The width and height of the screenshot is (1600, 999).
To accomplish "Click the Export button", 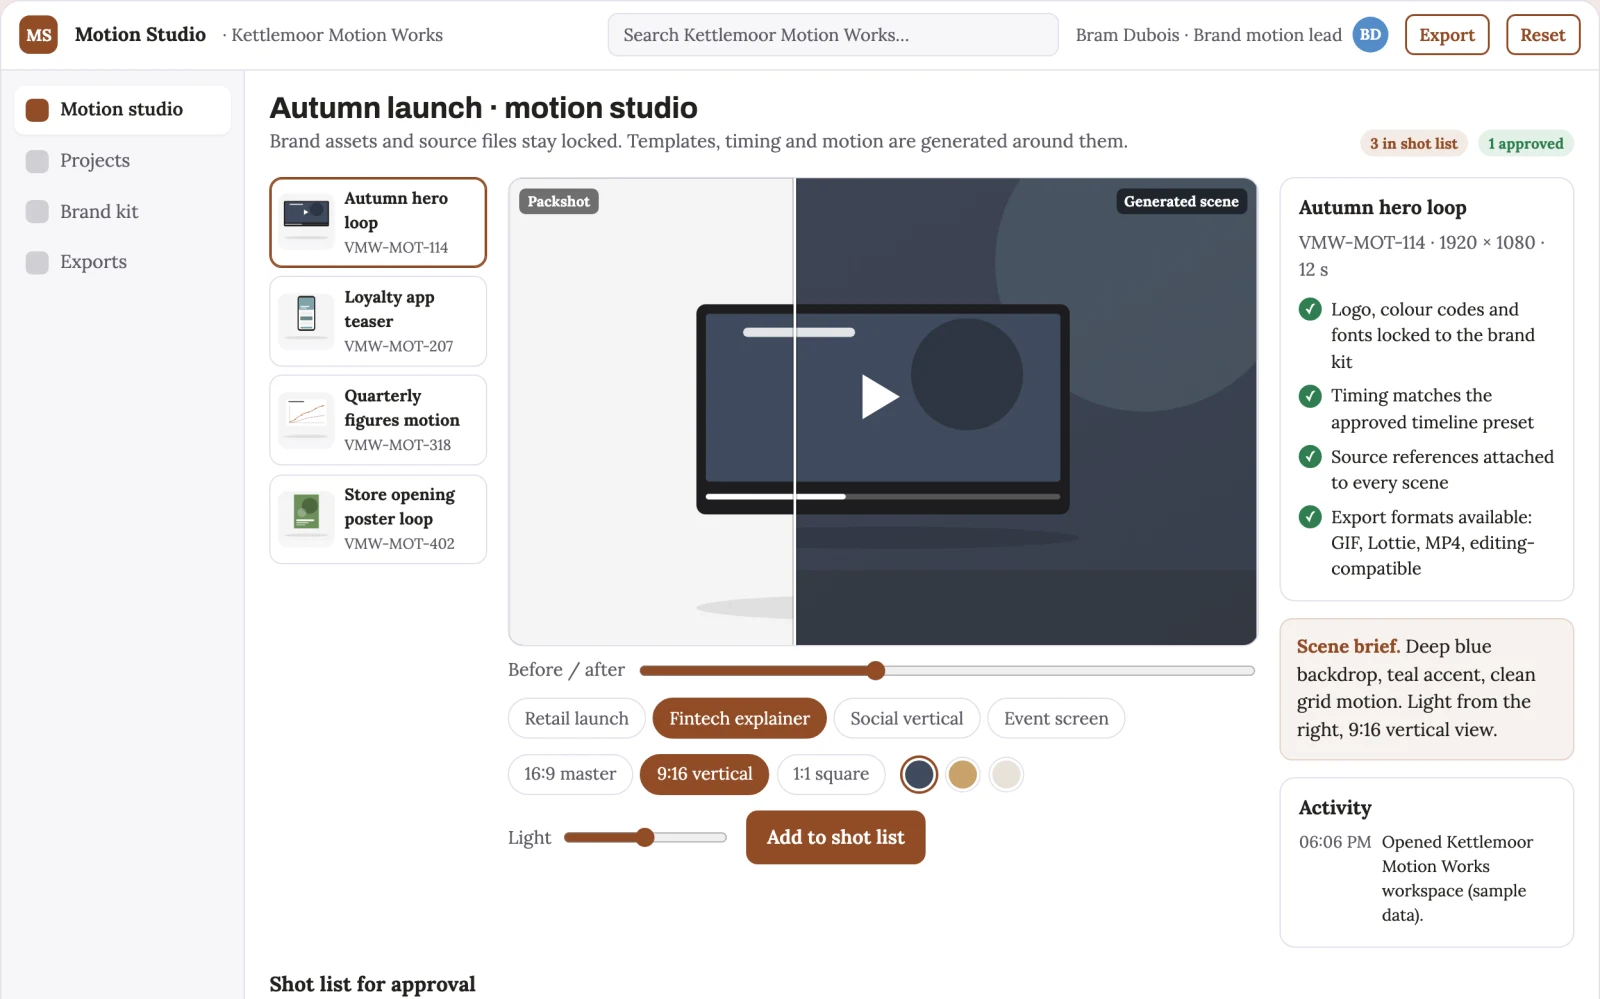I will point(1447,35).
